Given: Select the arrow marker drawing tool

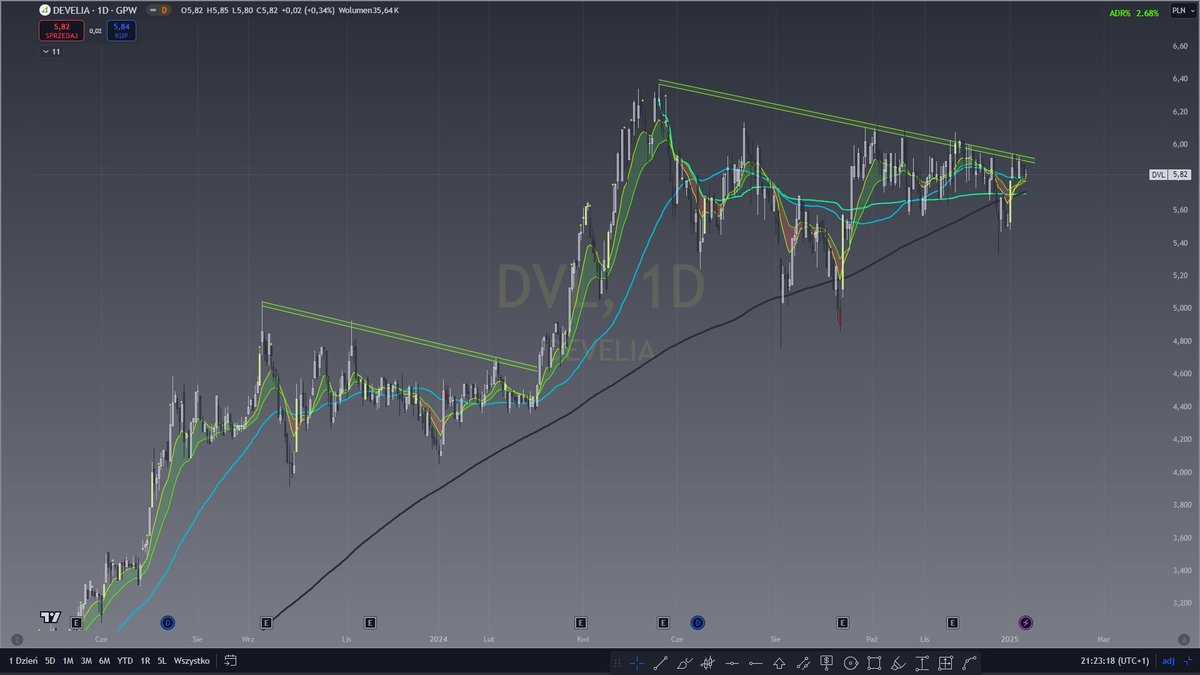Looking at the screenshot, I should (x=779, y=663).
